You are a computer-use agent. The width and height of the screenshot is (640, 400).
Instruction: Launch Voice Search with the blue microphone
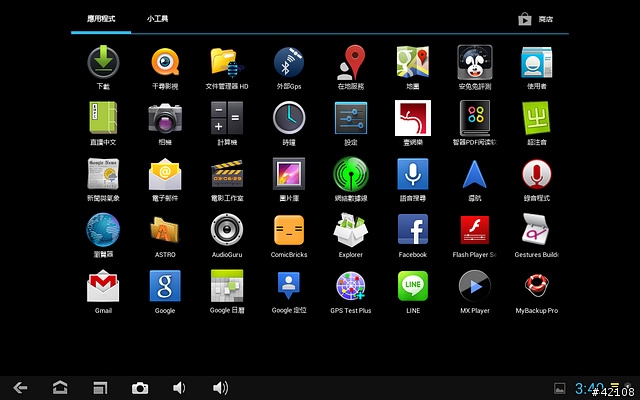(x=413, y=174)
